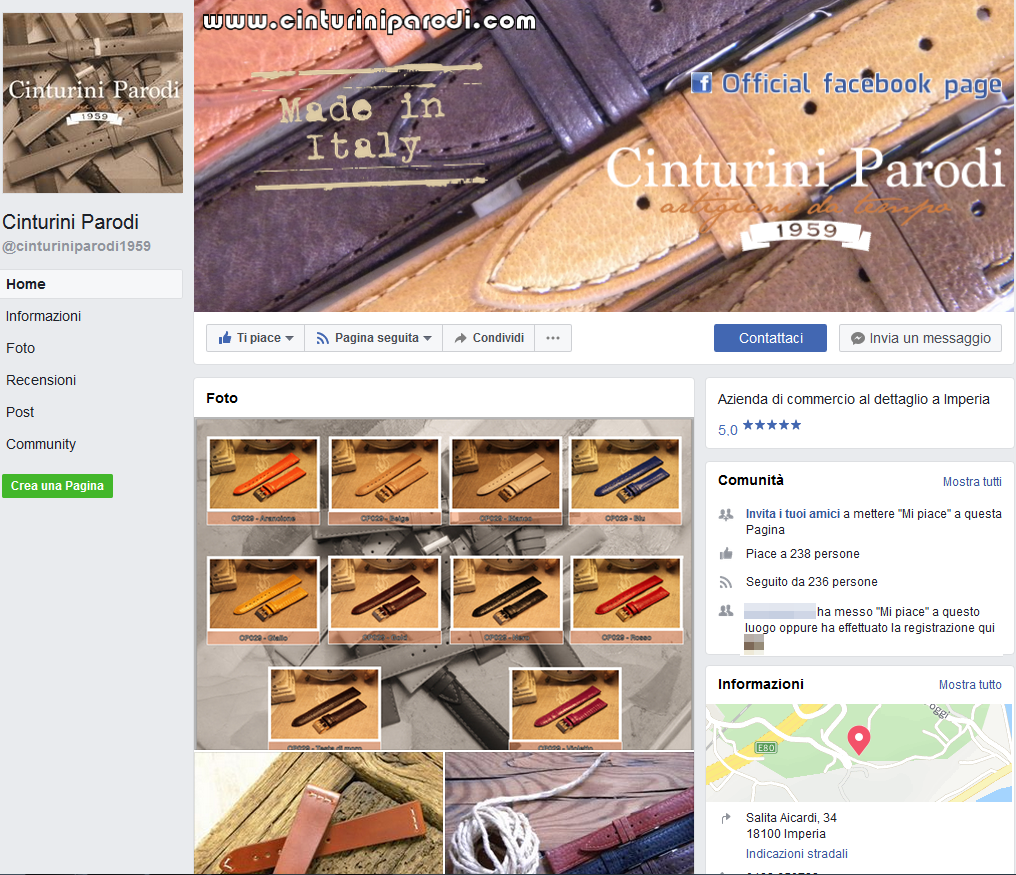Click the Messenger icon in Invia un messaggio
The width and height of the screenshot is (1016, 875).
pos(857,338)
